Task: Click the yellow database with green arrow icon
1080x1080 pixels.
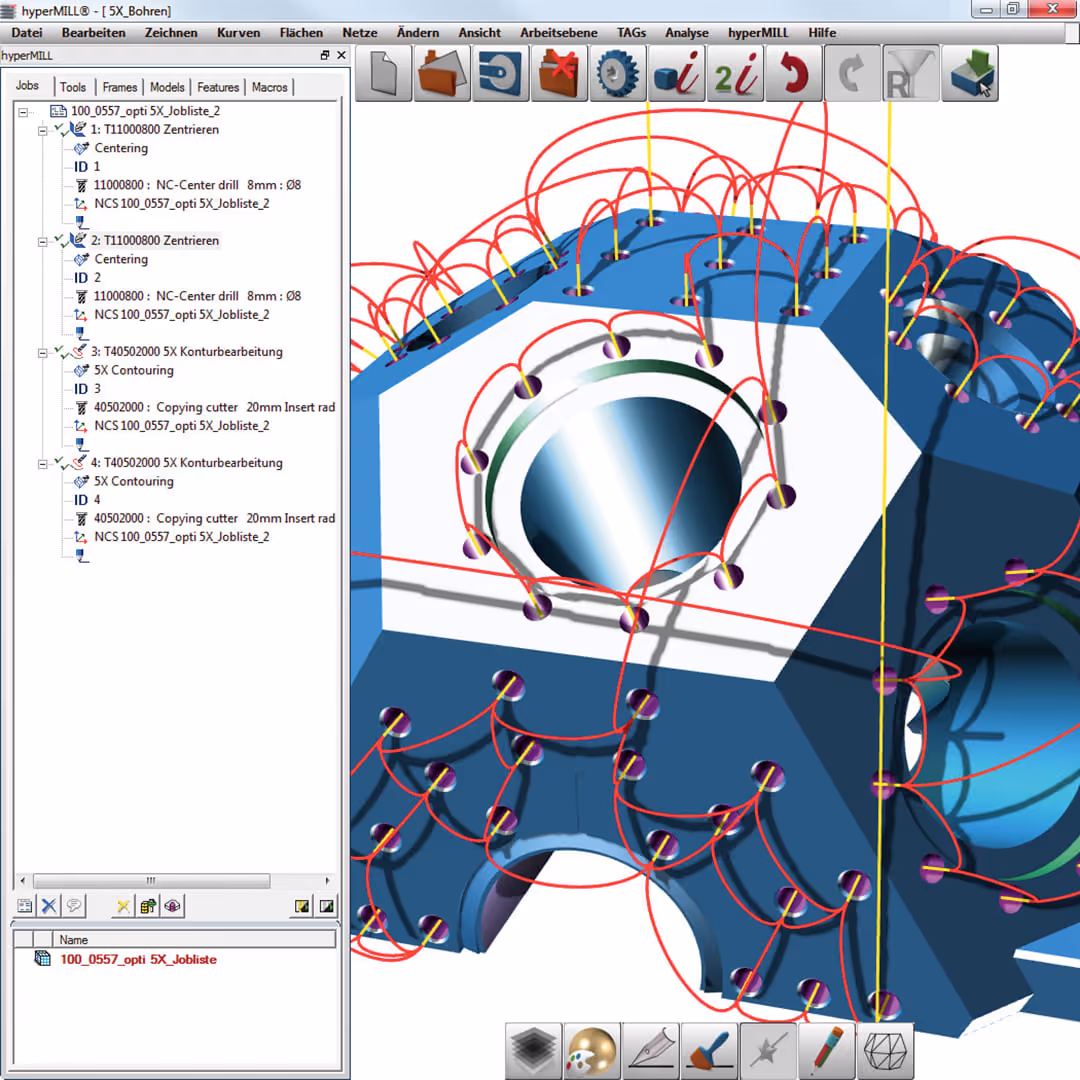Action: point(147,906)
